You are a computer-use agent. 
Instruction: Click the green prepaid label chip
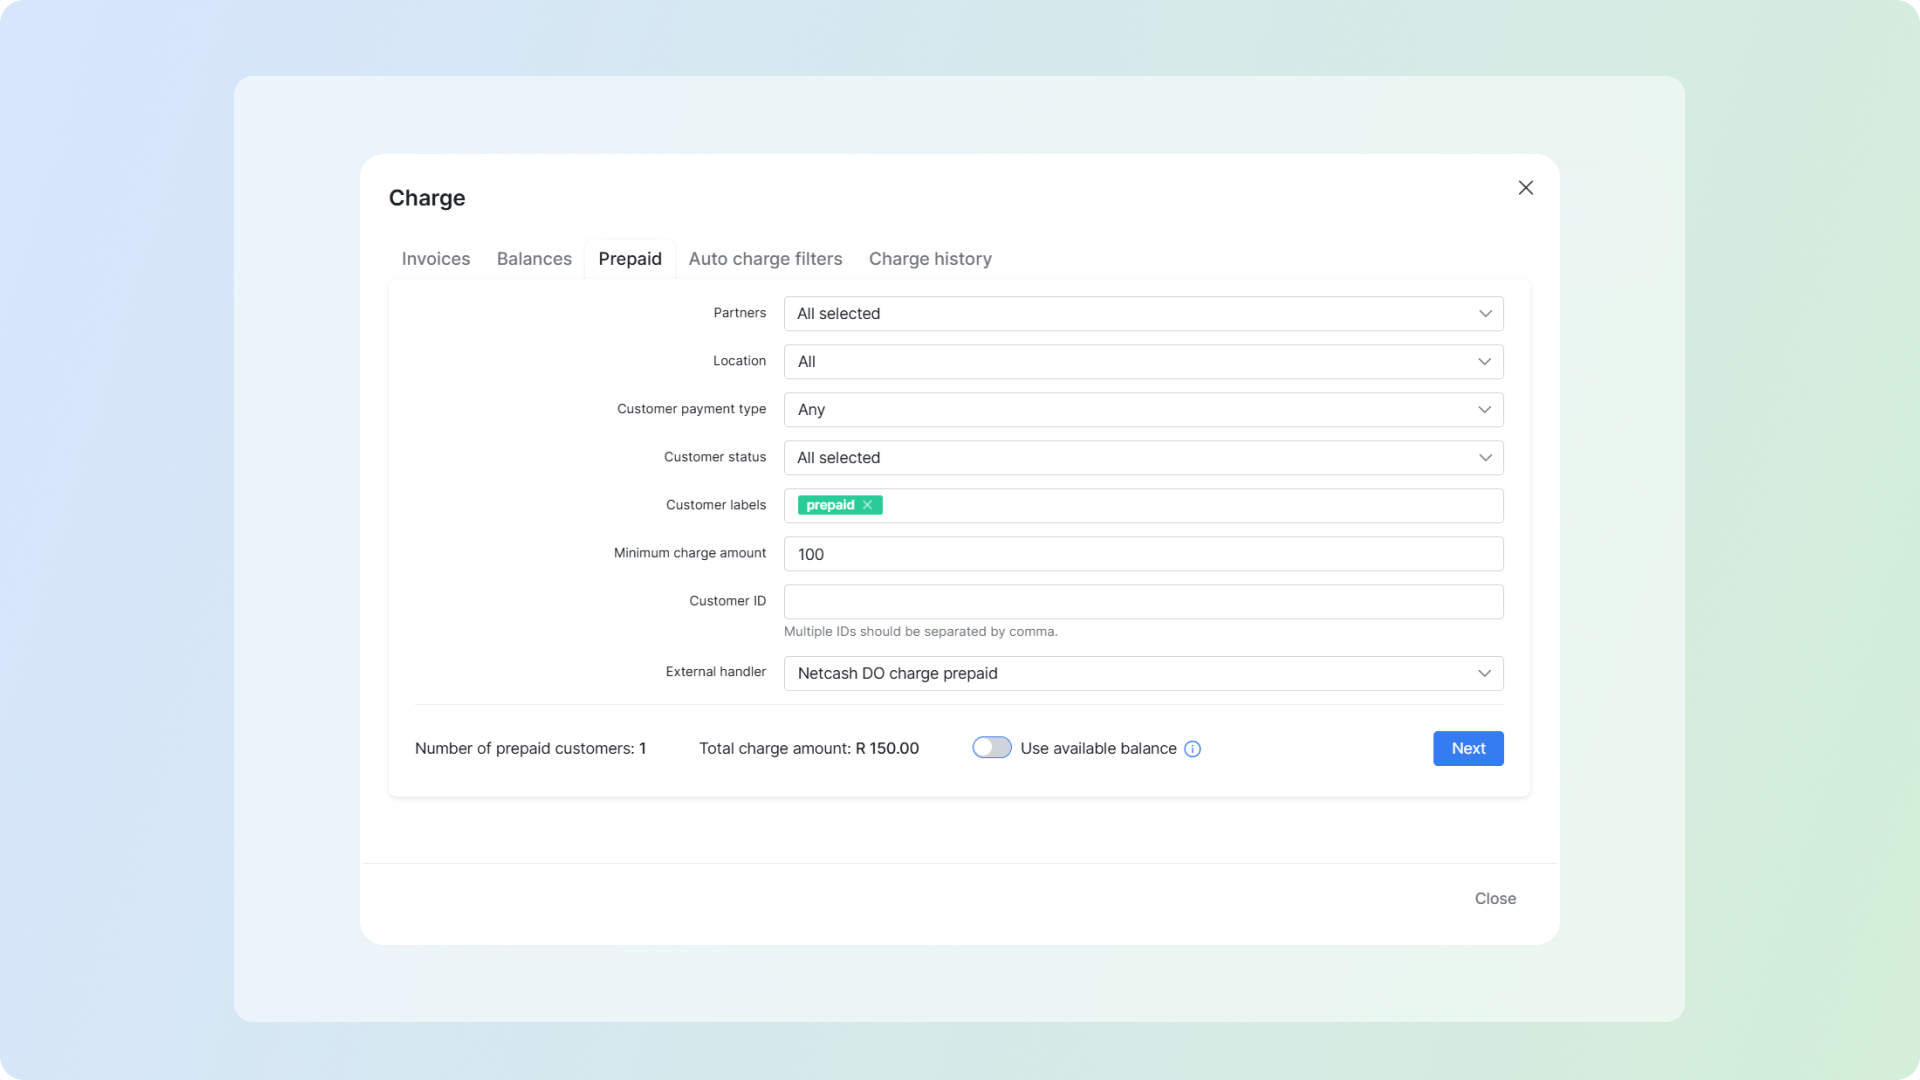tap(829, 505)
